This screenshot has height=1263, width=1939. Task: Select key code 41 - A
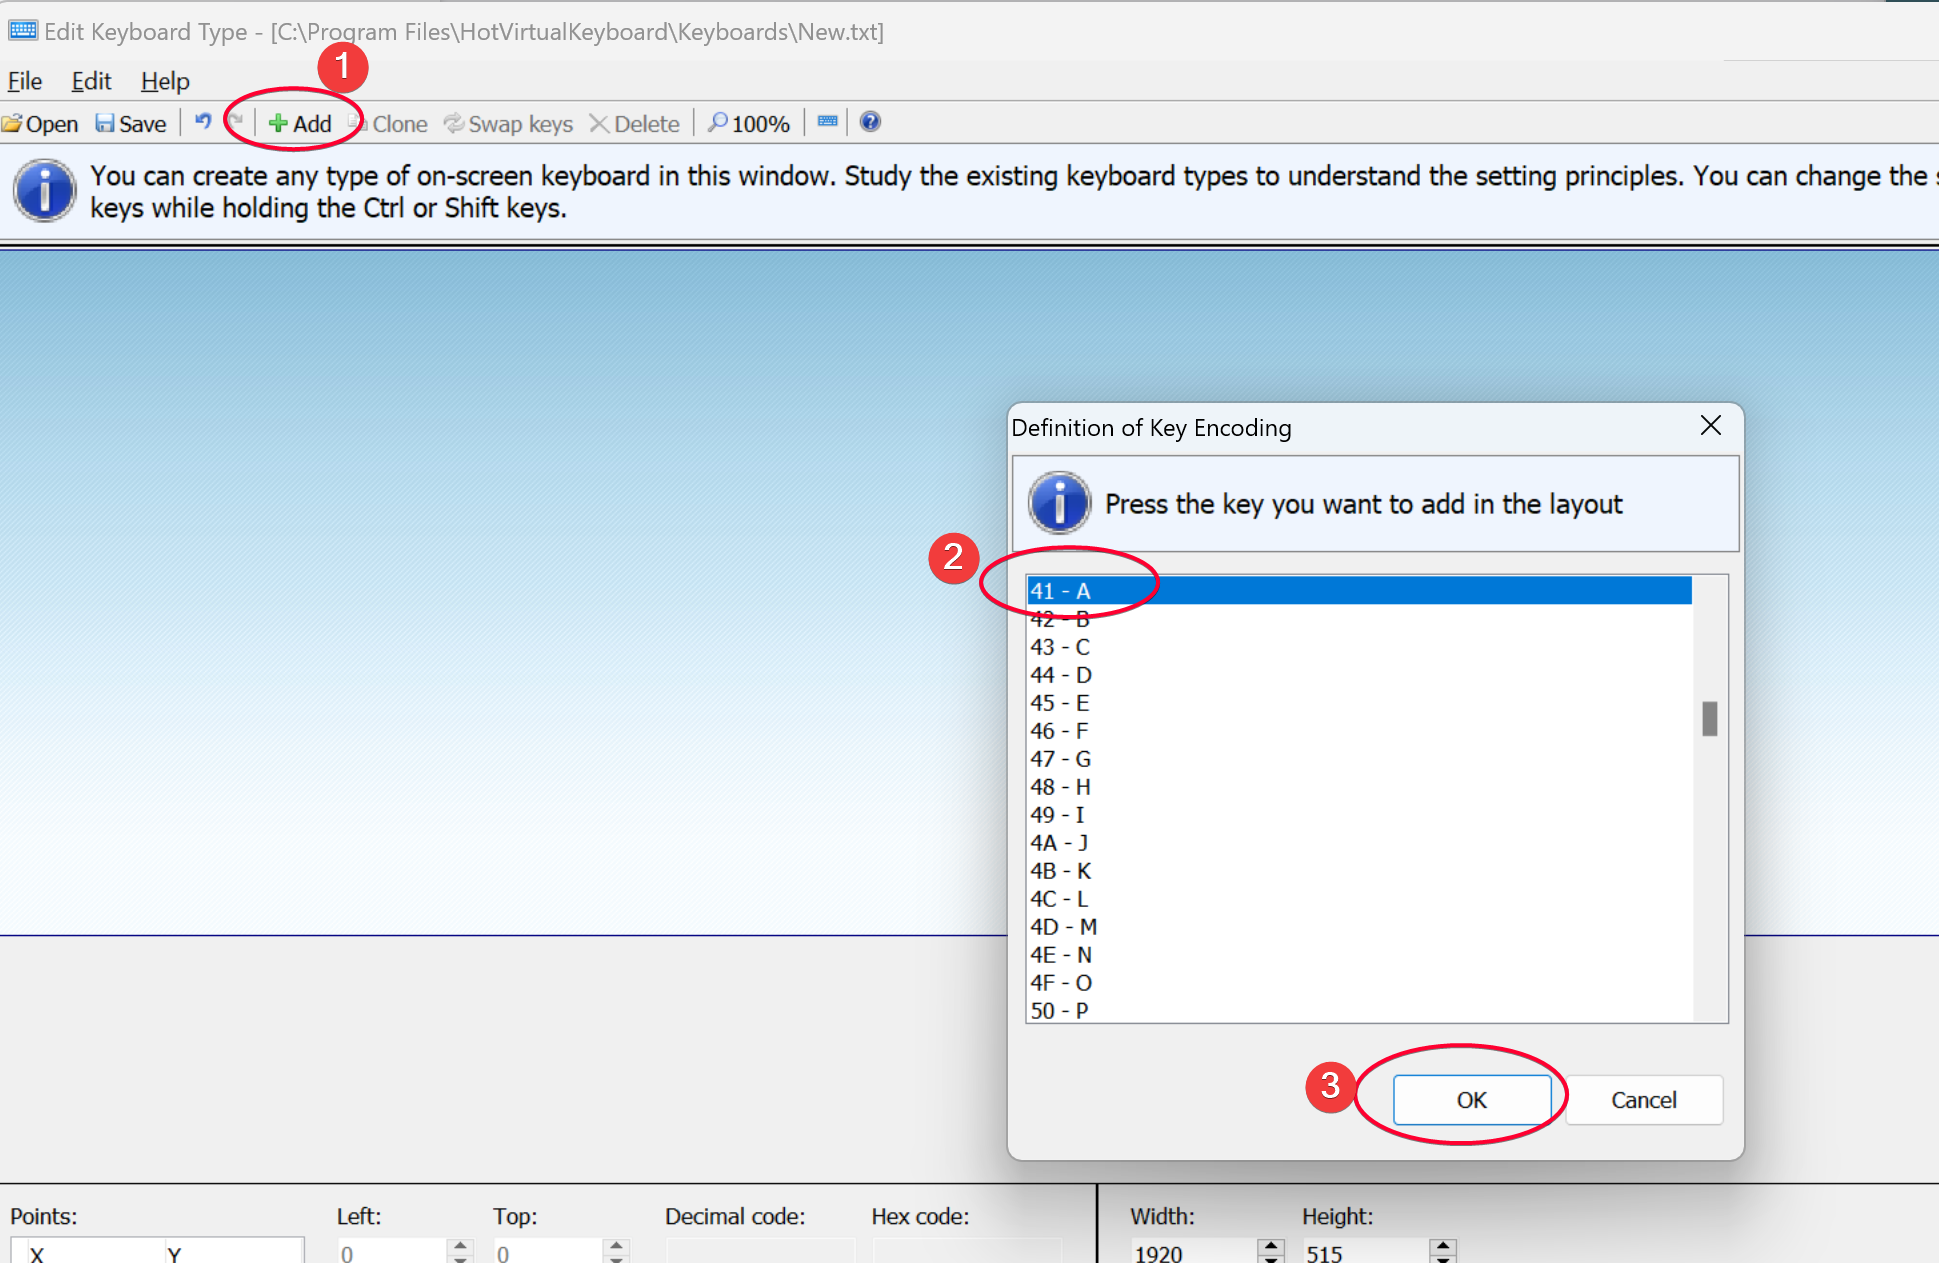pos(1360,590)
